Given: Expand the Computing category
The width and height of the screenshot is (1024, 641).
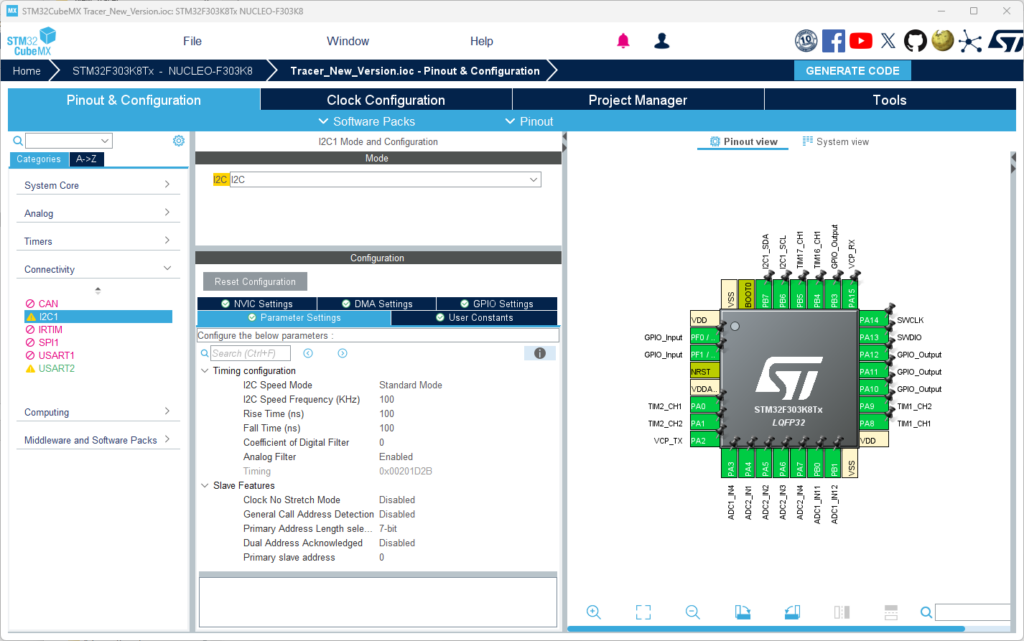Looking at the screenshot, I should [97, 412].
